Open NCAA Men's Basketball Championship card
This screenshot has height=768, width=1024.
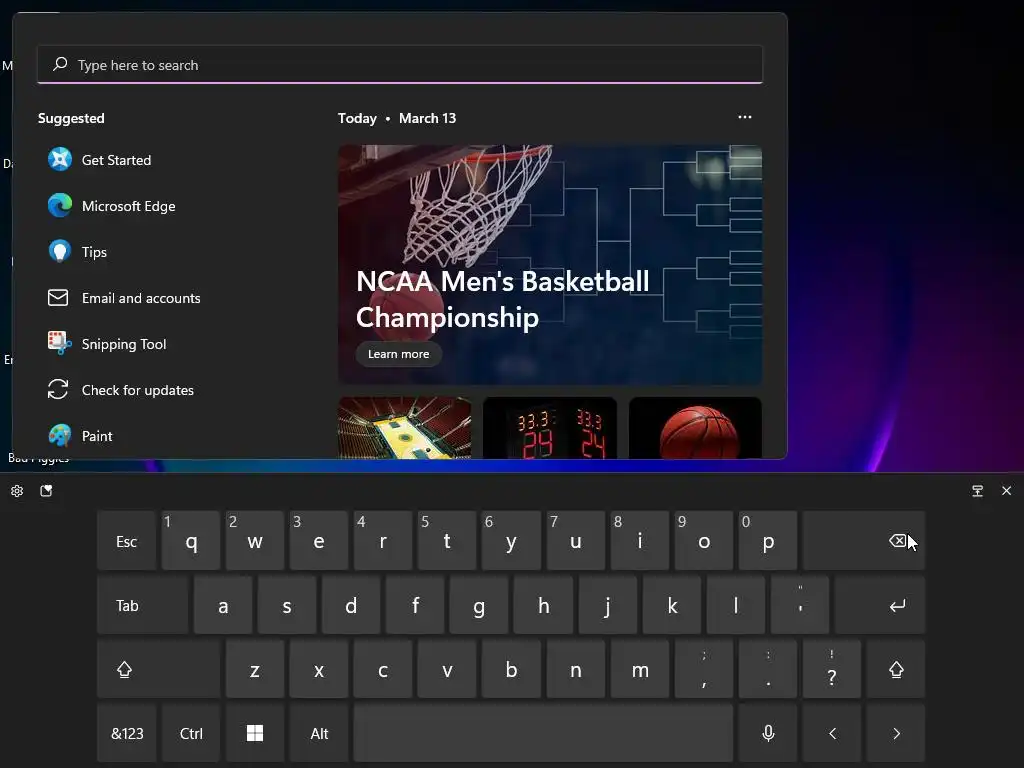pyautogui.click(x=550, y=264)
